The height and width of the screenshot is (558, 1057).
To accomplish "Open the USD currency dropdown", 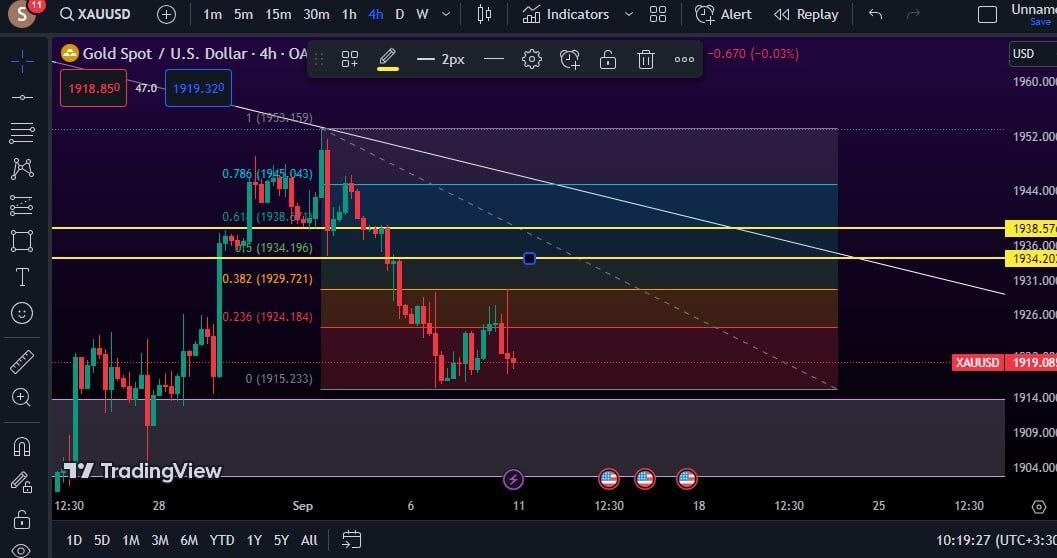I will coord(1033,54).
